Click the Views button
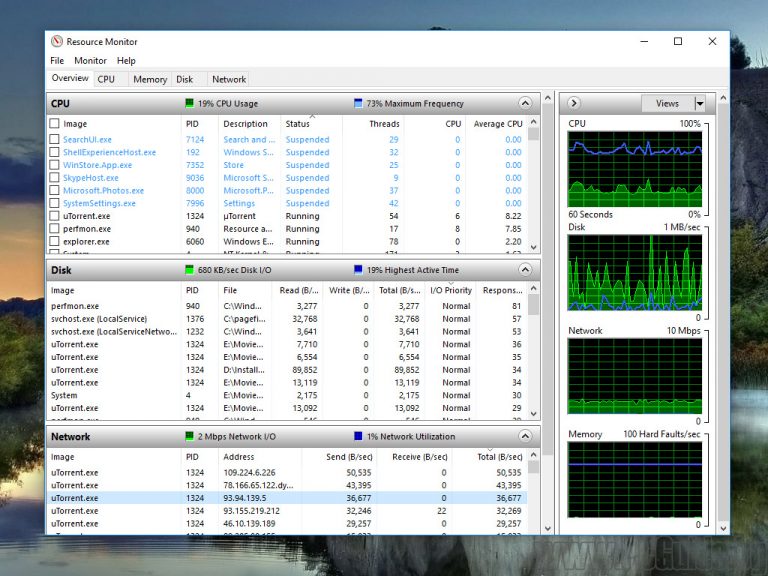 (668, 103)
